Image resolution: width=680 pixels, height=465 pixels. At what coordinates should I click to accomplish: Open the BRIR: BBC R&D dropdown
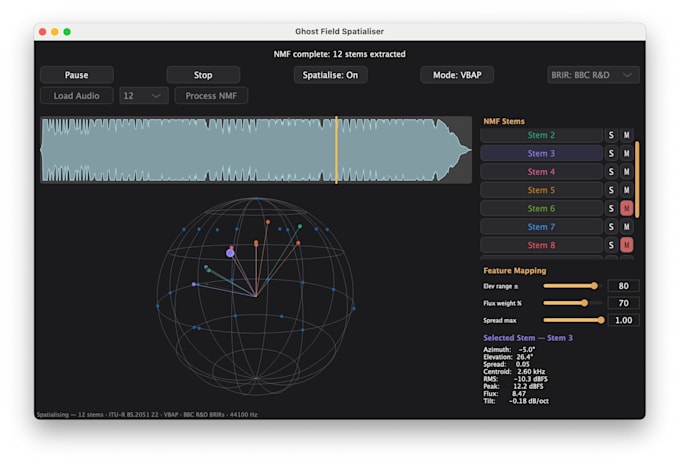(x=593, y=75)
